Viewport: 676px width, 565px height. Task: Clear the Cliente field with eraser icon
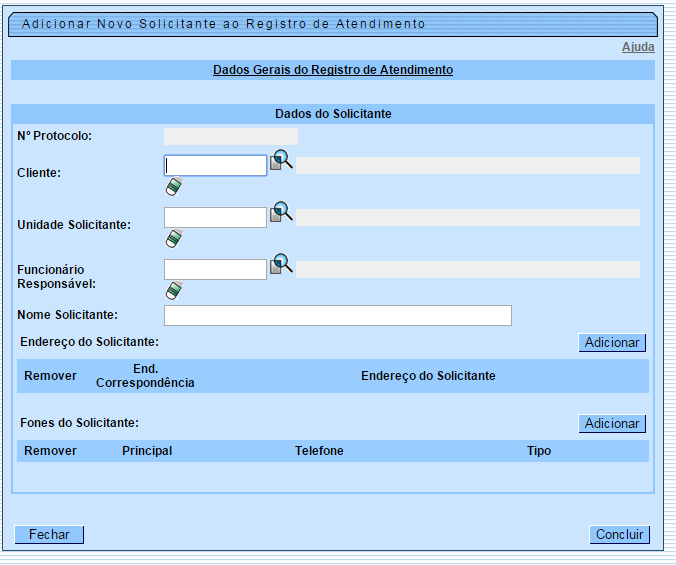pyautogui.click(x=174, y=187)
